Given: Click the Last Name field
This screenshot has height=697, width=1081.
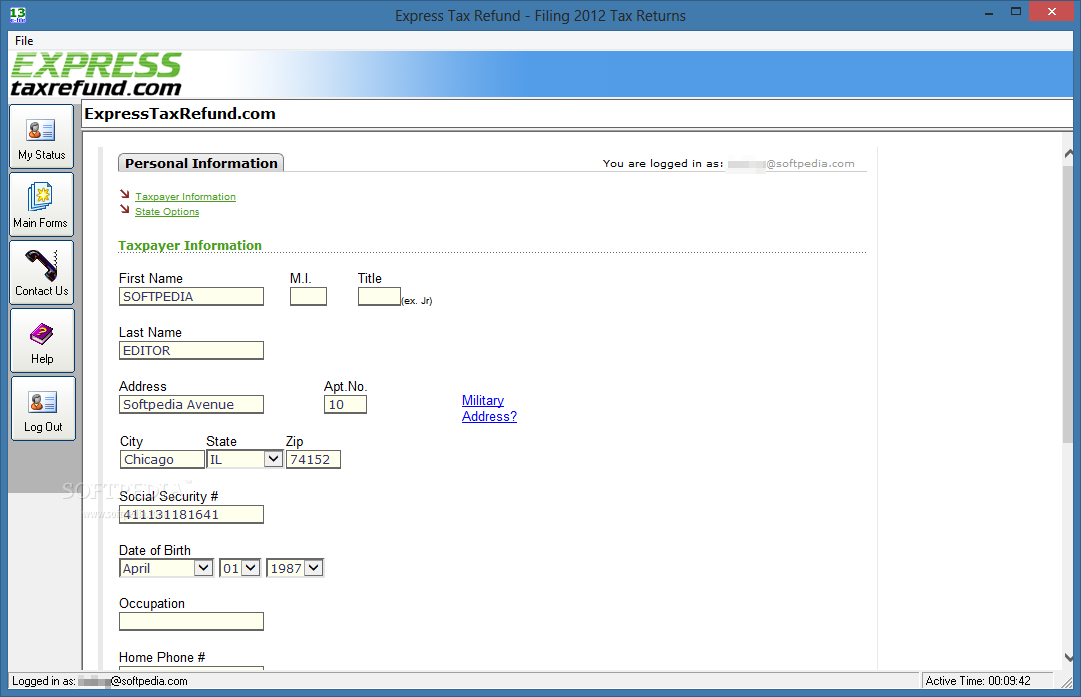Looking at the screenshot, I should 191,350.
